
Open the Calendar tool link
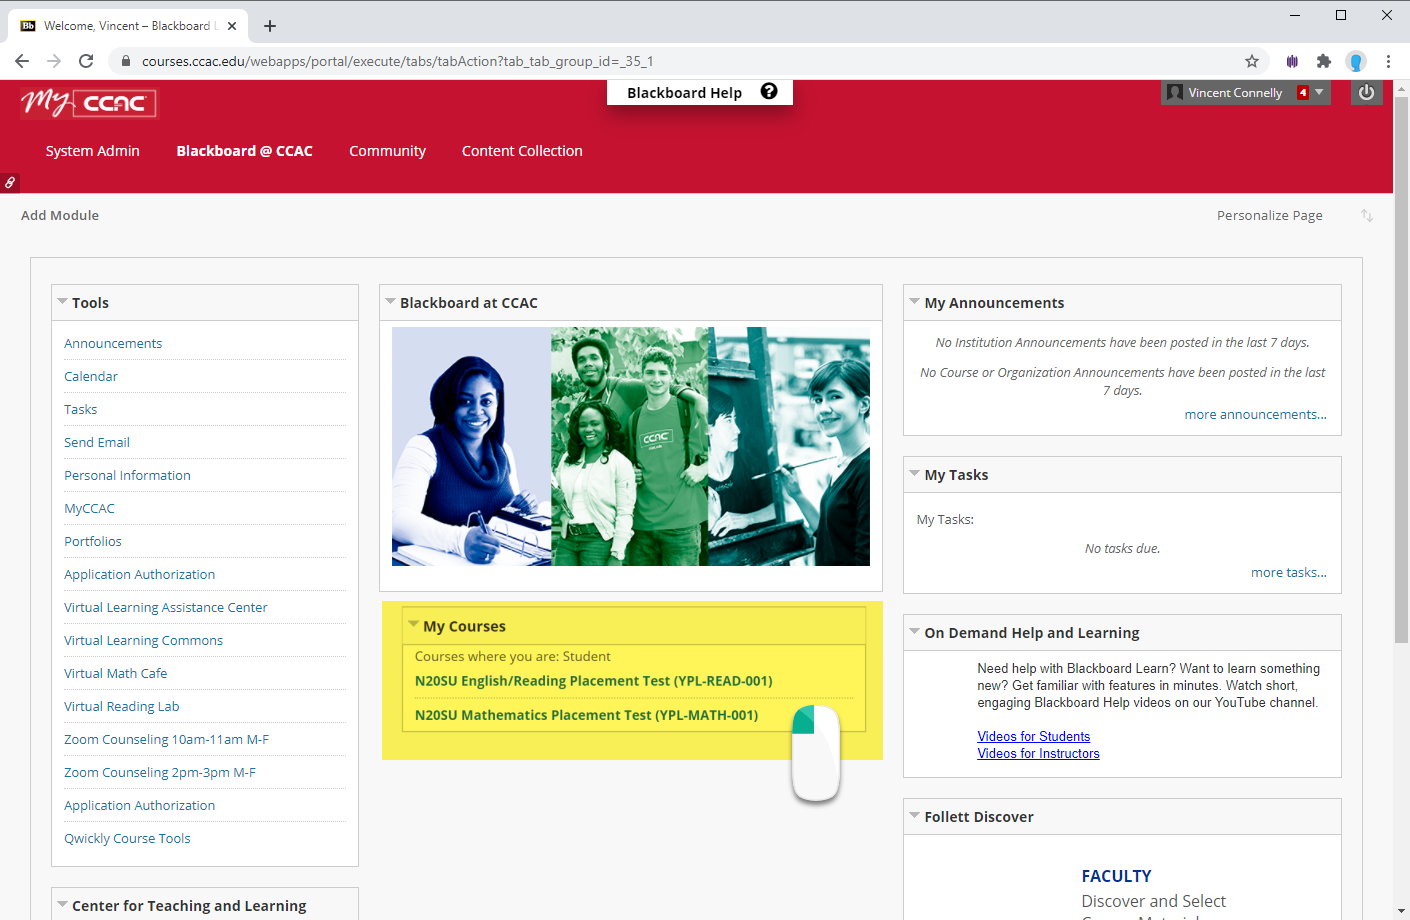pos(91,376)
